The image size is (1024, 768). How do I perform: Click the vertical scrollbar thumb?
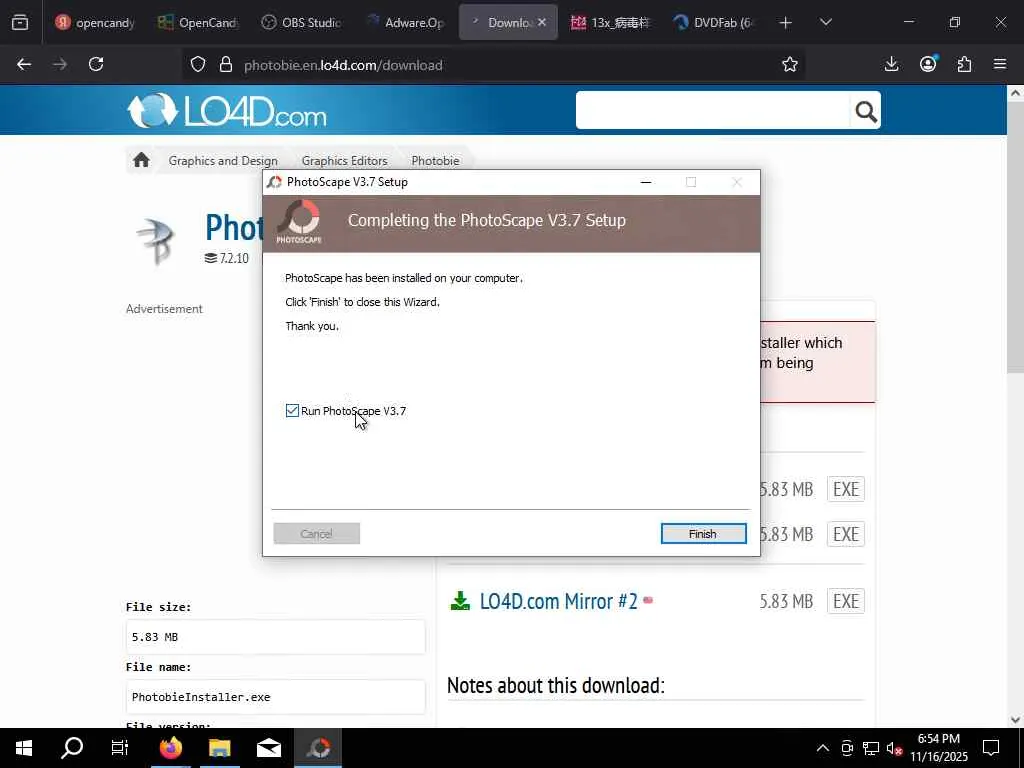[1015, 237]
